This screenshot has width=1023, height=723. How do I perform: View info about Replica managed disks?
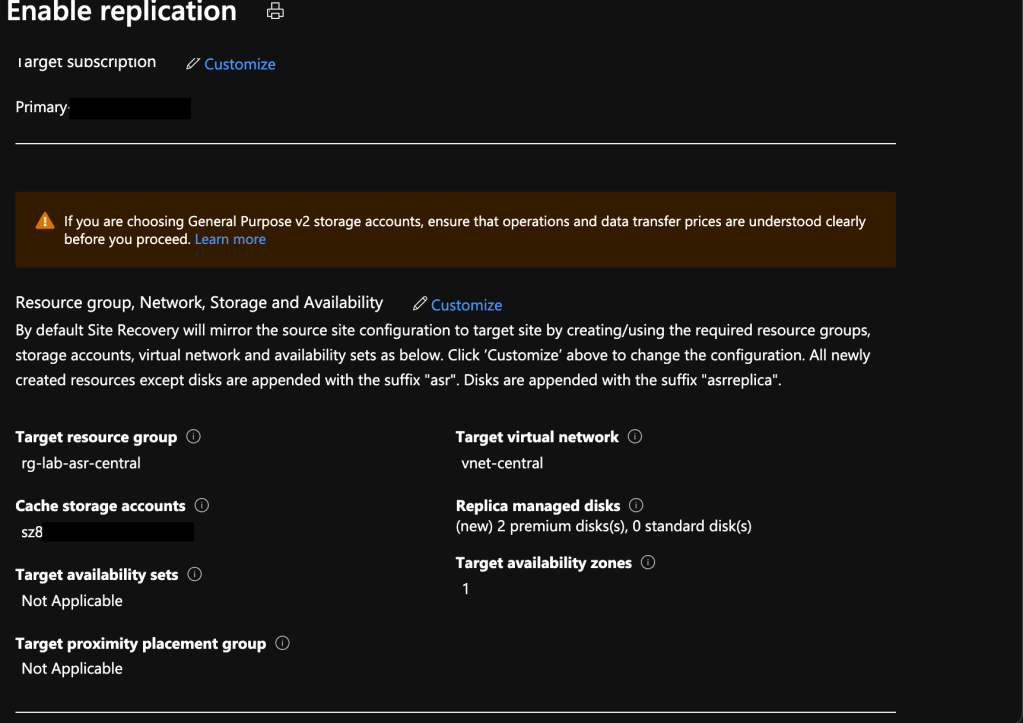tap(637, 506)
